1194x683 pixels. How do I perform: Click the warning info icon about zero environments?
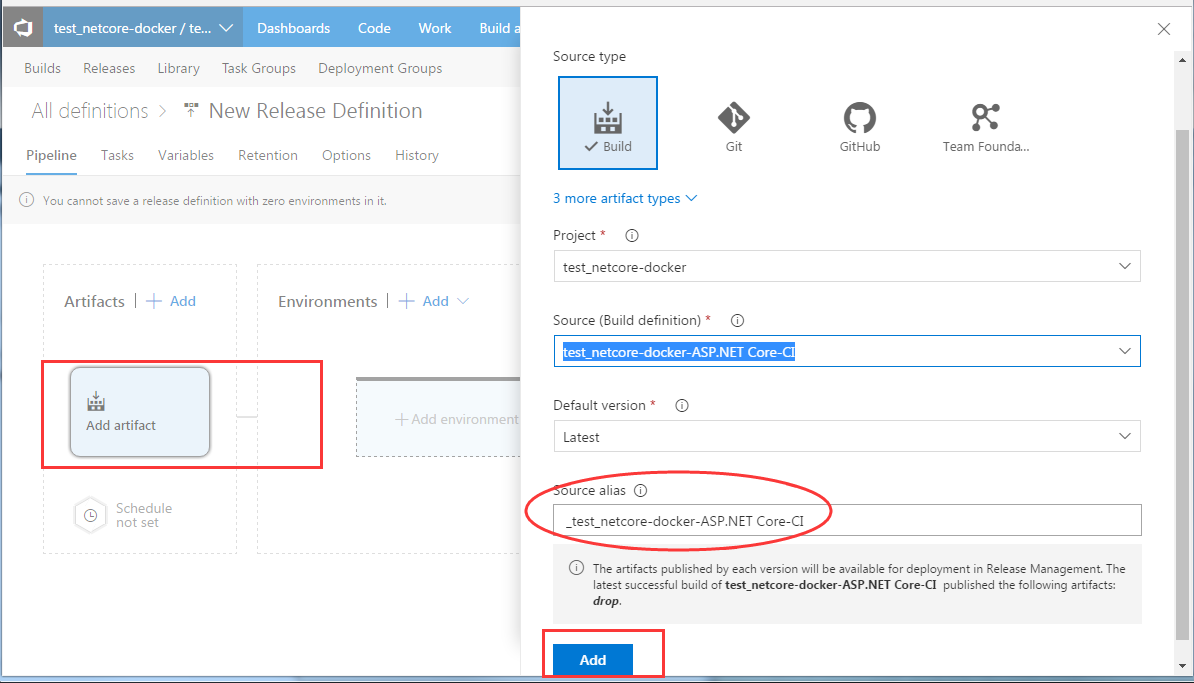tap(27, 200)
